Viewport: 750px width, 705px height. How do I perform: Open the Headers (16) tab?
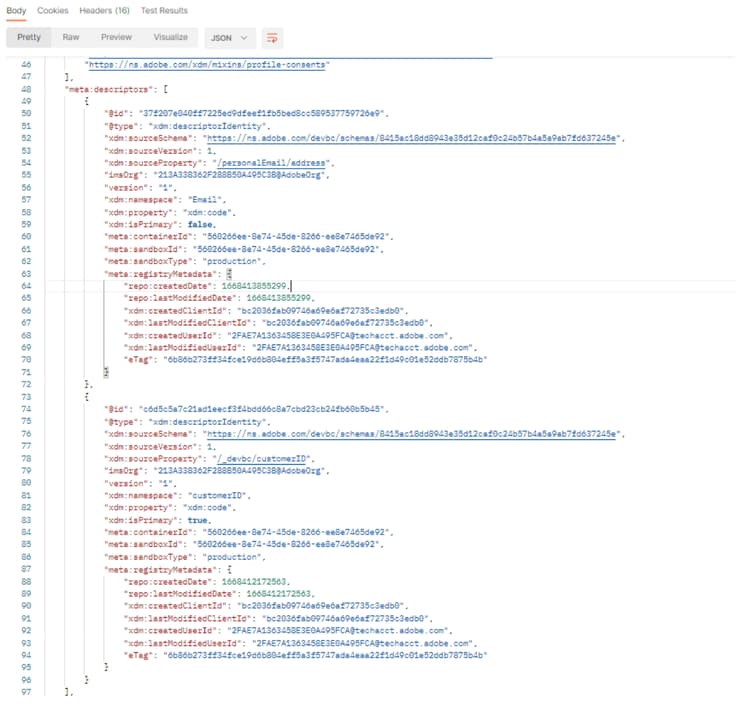click(104, 11)
